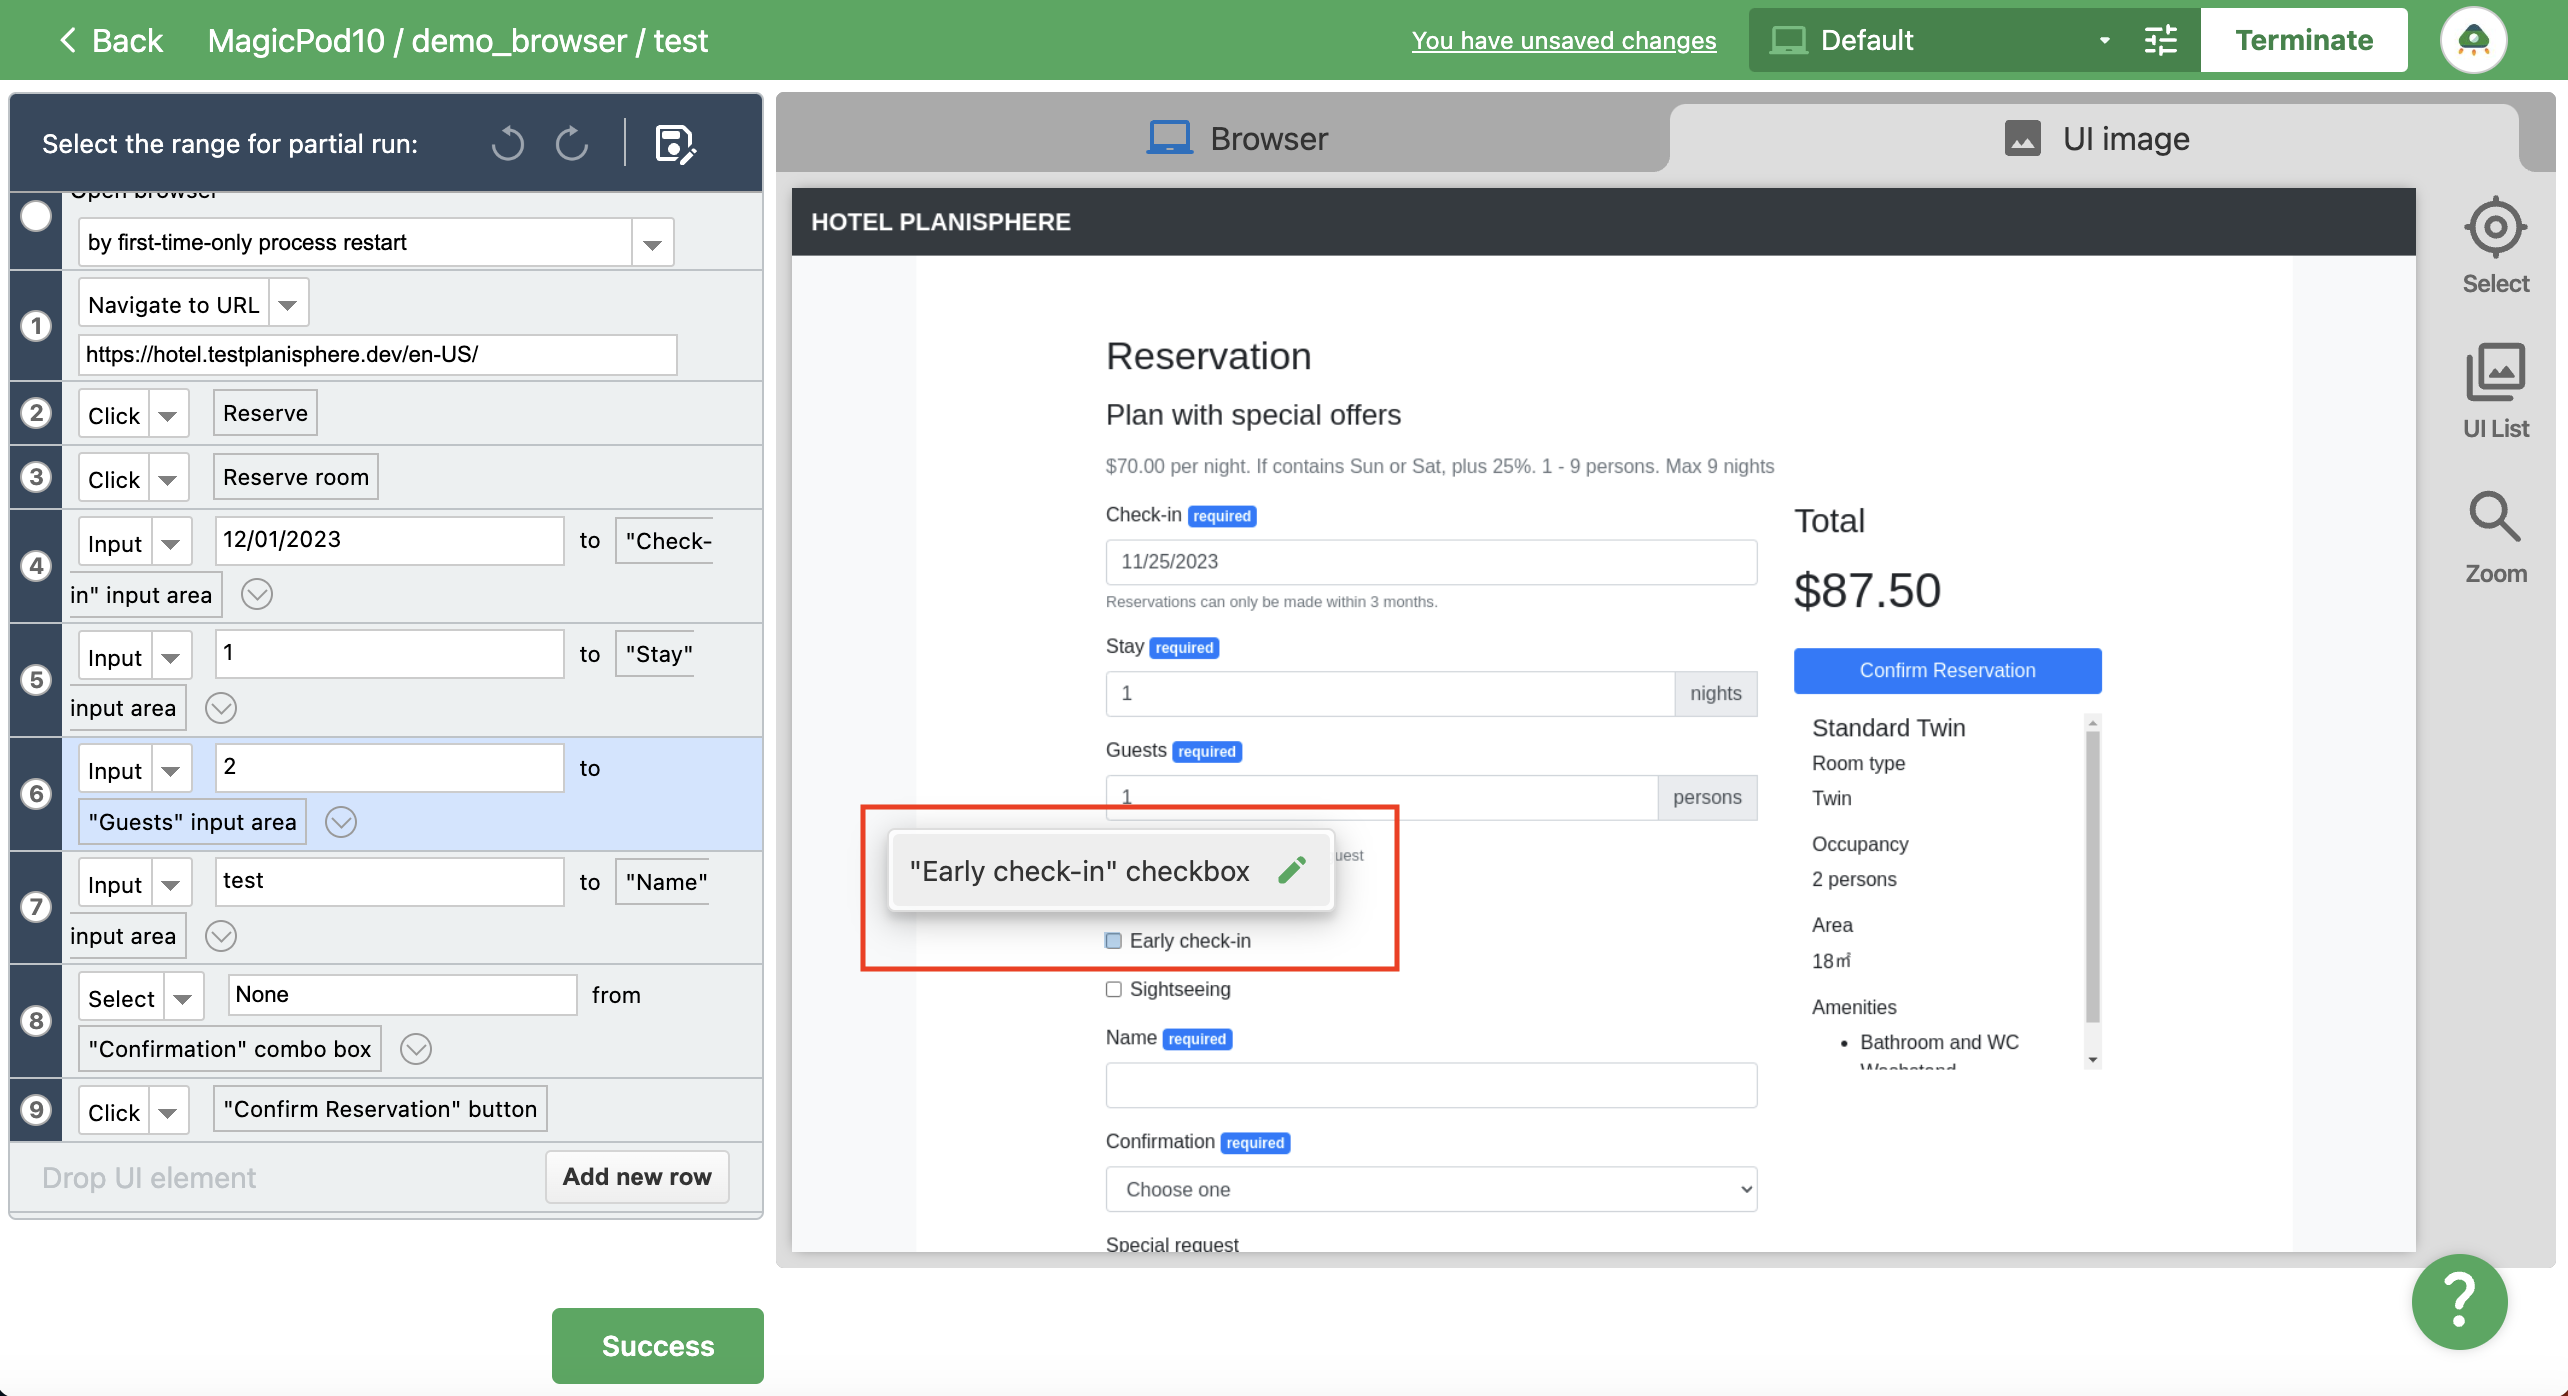Open Input command dropdown in step 6
Image resolution: width=2568 pixels, height=1396 pixels.
pyautogui.click(x=171, y=770)
